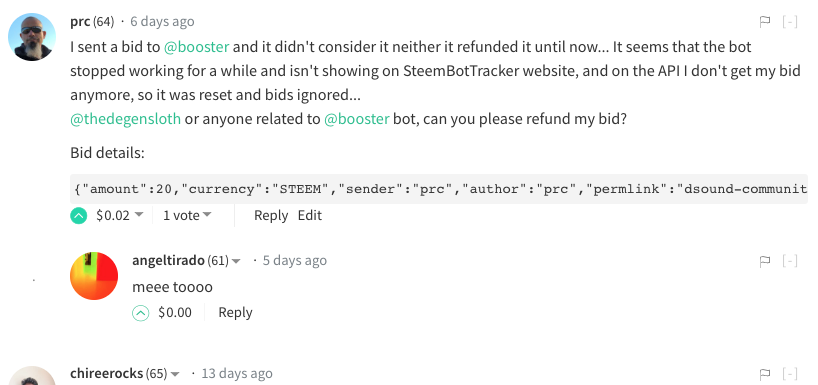Reply to prc's comment
The image size is (818, 385).
[x=271, y=215]
